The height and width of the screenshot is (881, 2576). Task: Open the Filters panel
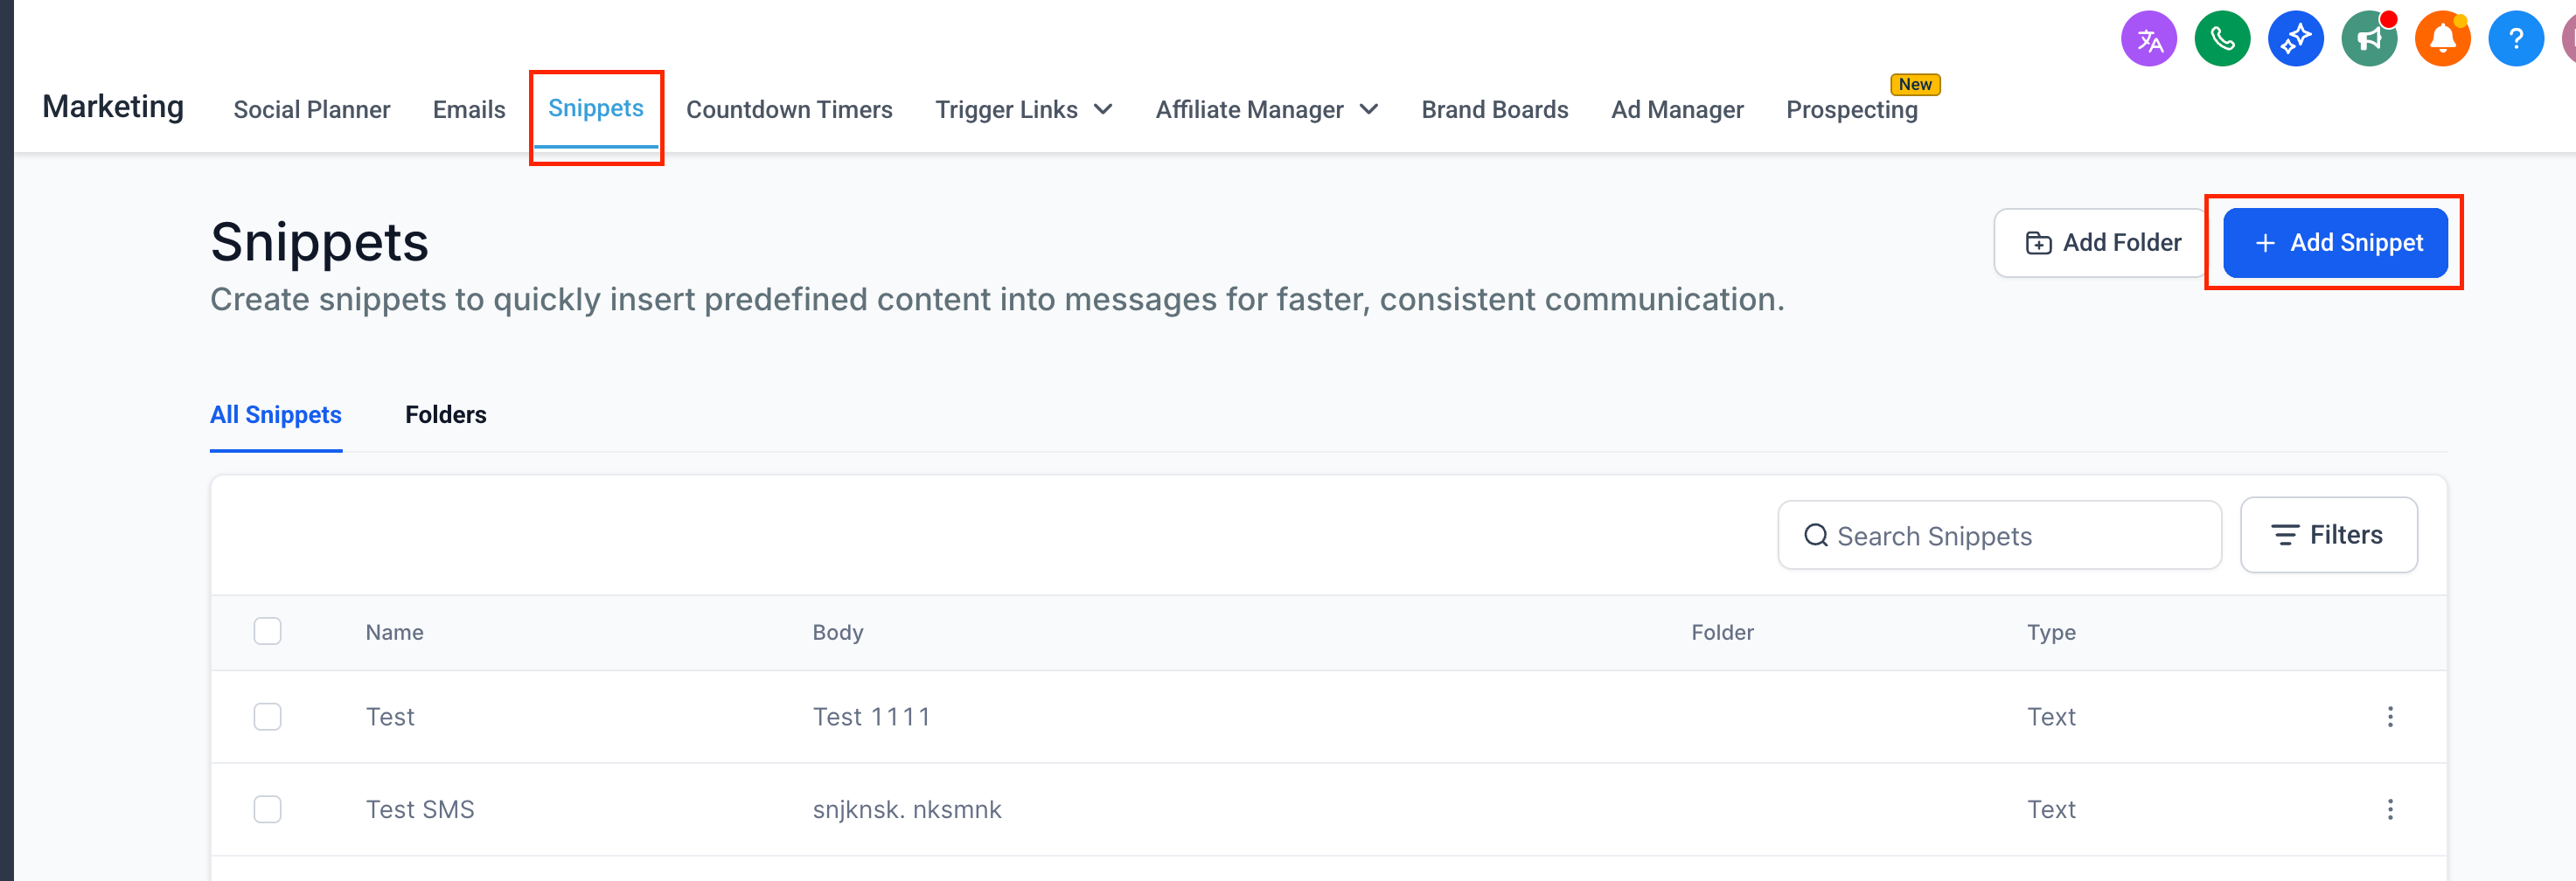click(2328, 535)
